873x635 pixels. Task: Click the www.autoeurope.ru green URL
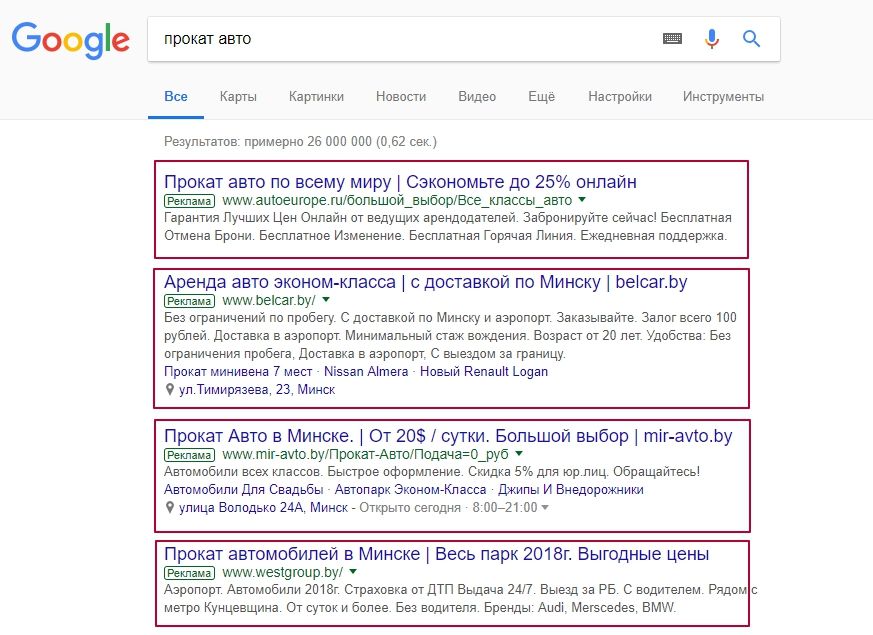pyautogui.click(x=397, y=200)
